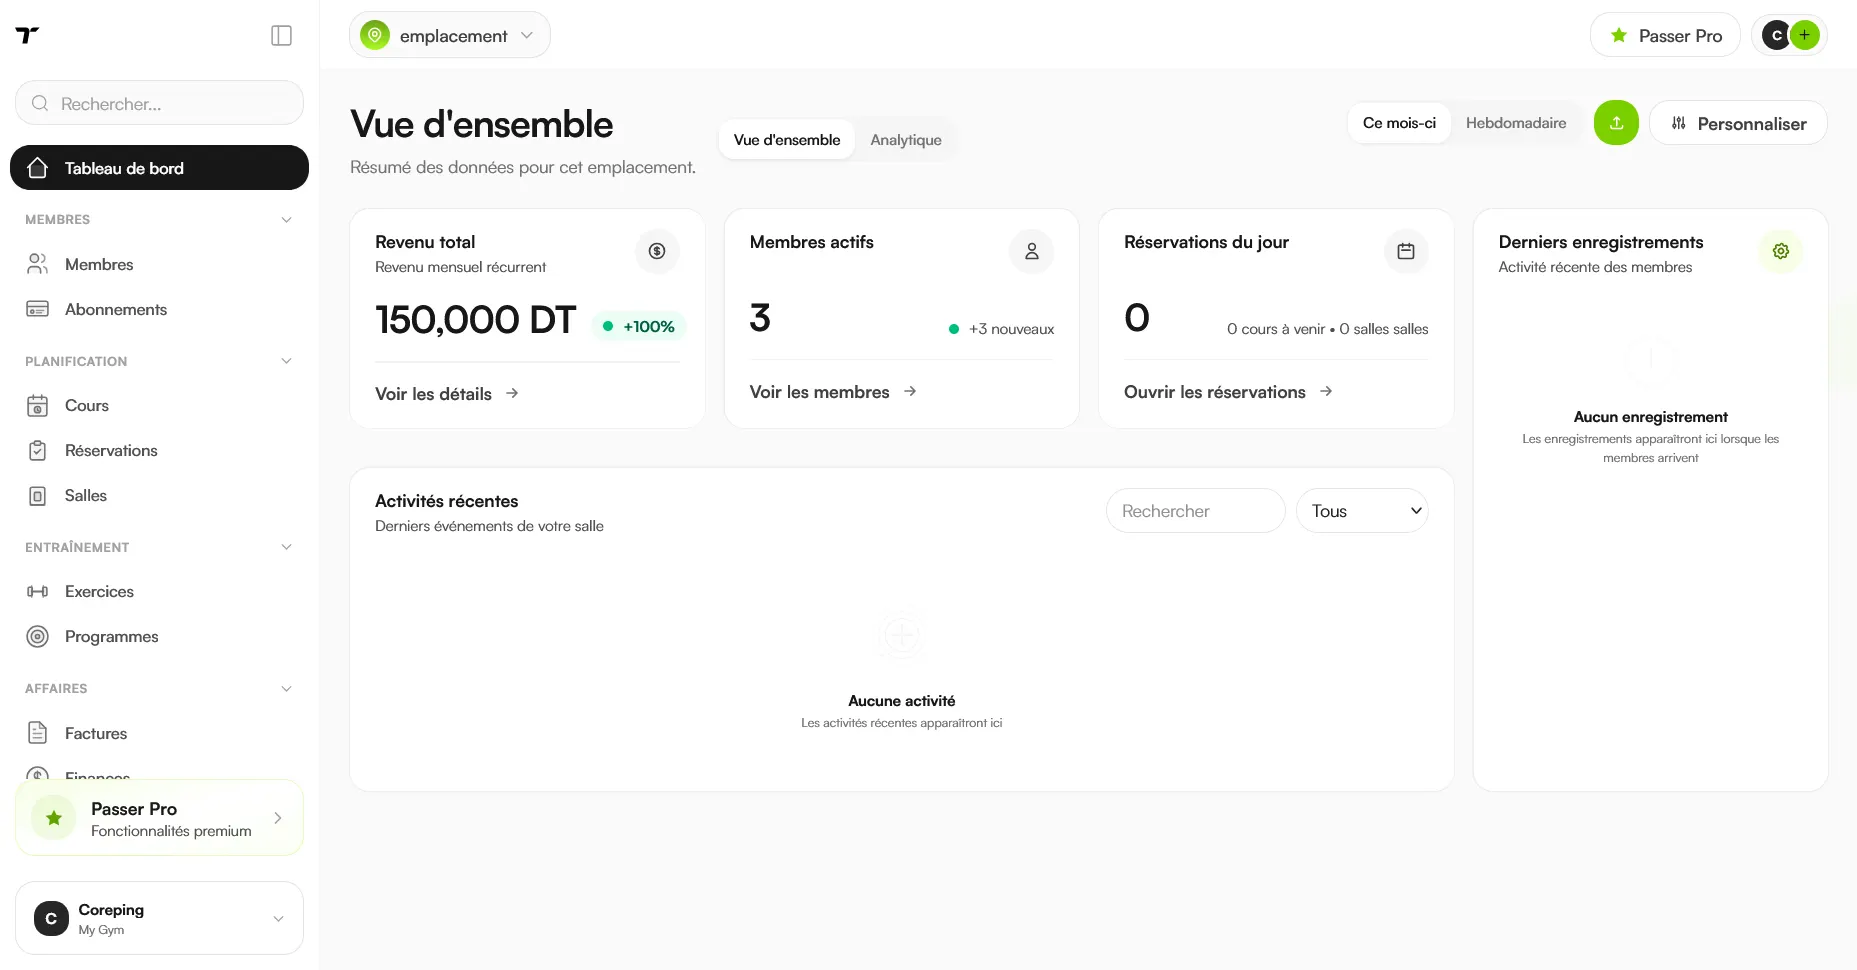1857x970 pixels.
Task: Focus the sidebar Rechercher... search field
Action: point(160,103)
